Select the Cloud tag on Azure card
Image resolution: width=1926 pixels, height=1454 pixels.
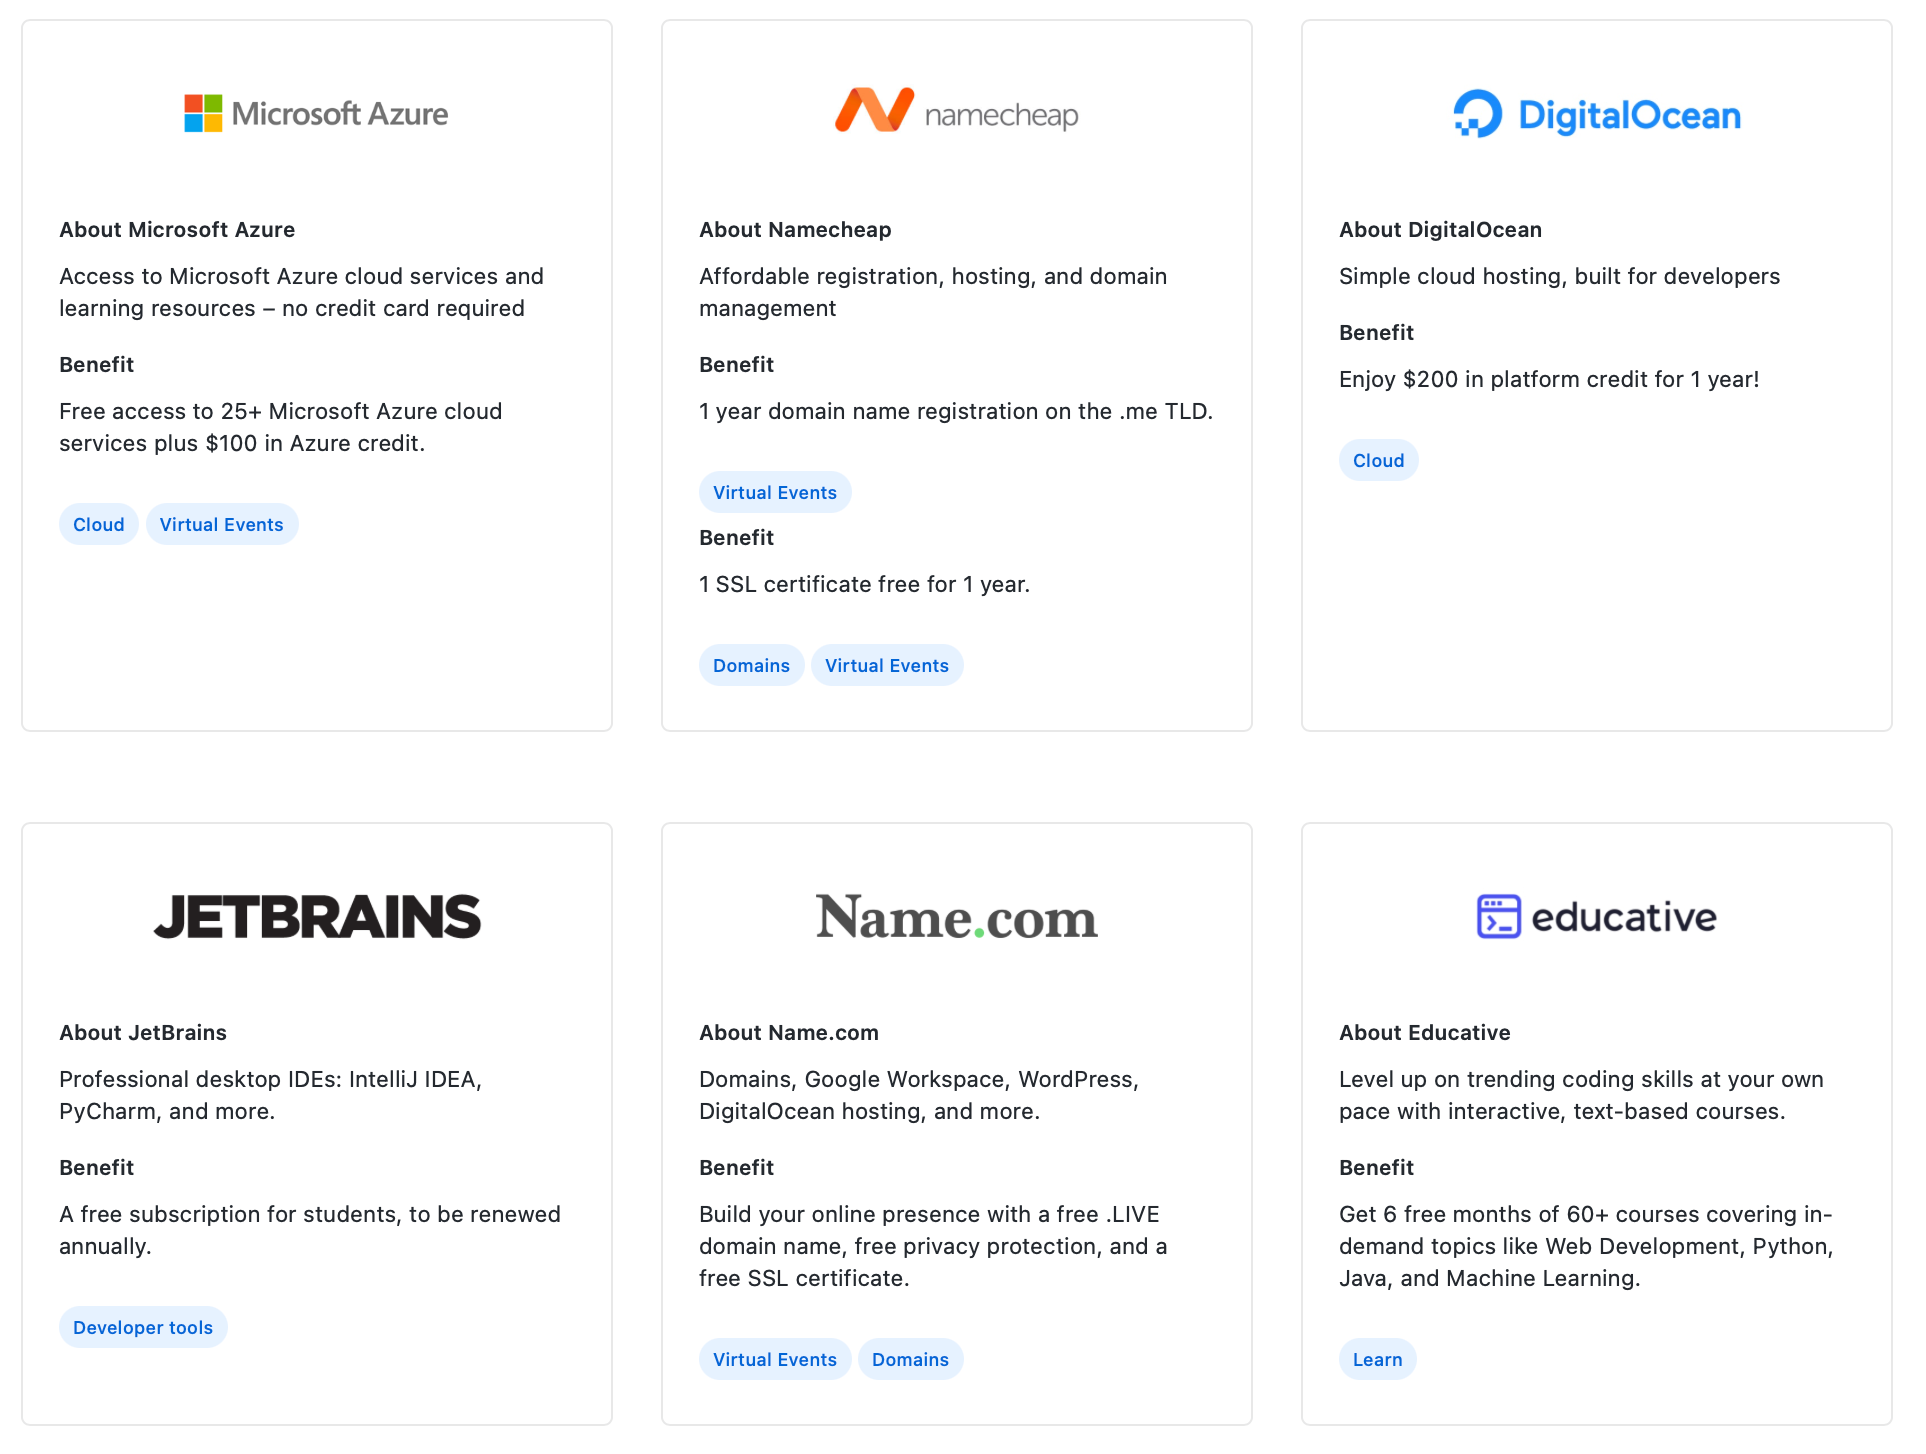tap(96, 524)
